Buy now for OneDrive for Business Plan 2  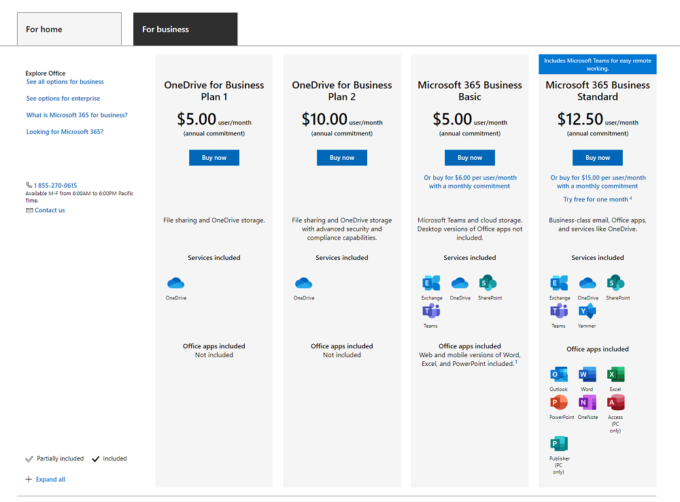pos(342,158)
